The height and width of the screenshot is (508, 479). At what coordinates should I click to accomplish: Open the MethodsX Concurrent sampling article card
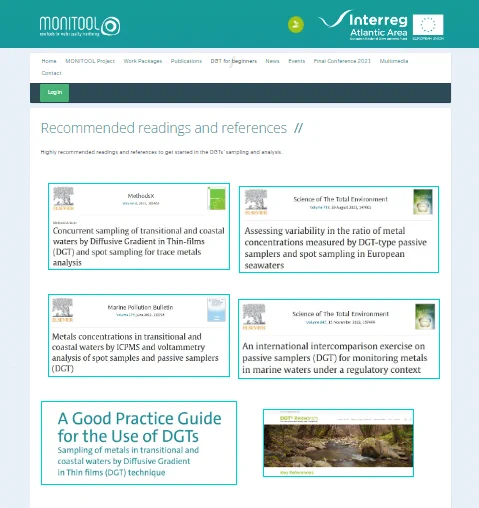click(139, 226)
